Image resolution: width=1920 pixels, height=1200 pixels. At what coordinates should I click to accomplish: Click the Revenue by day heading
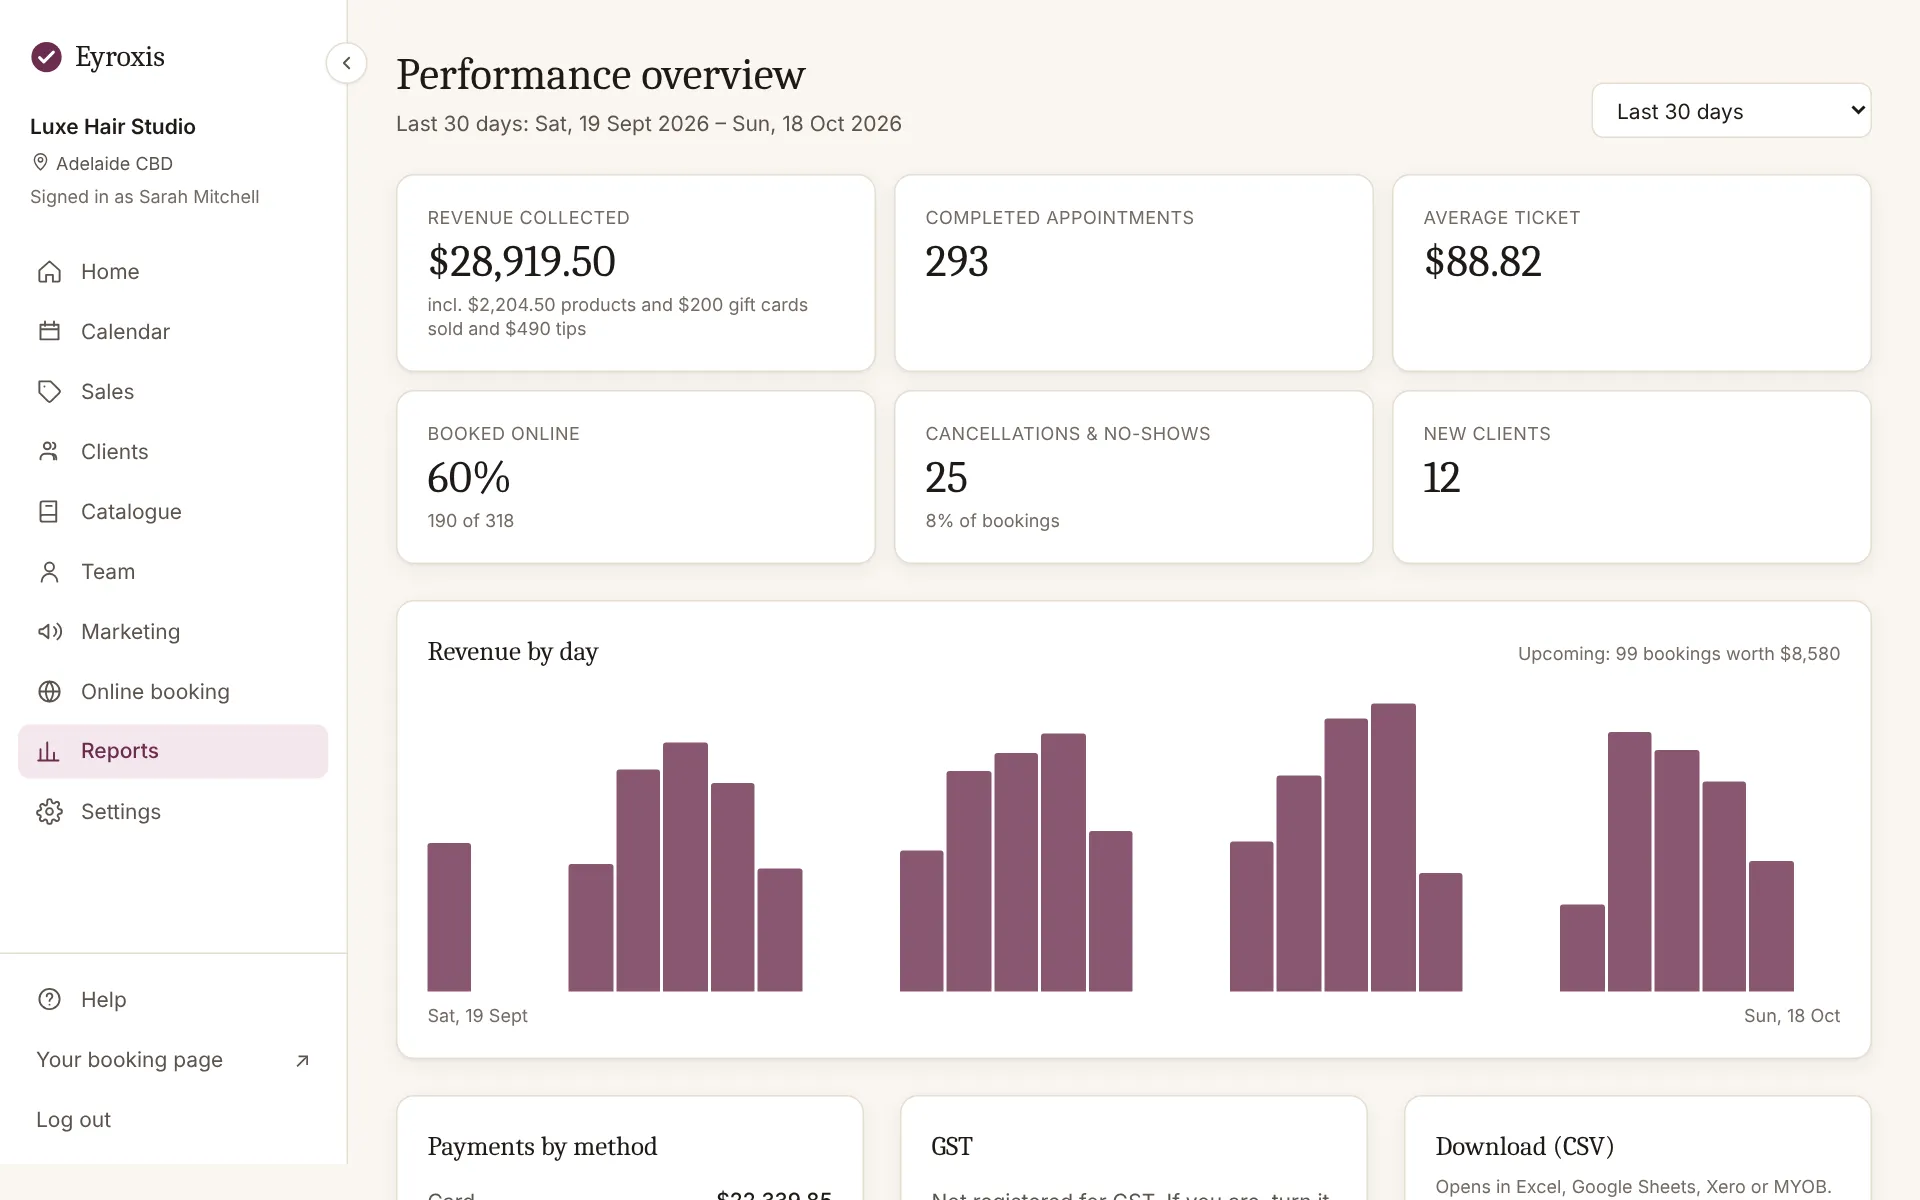[x=513, y=652]
